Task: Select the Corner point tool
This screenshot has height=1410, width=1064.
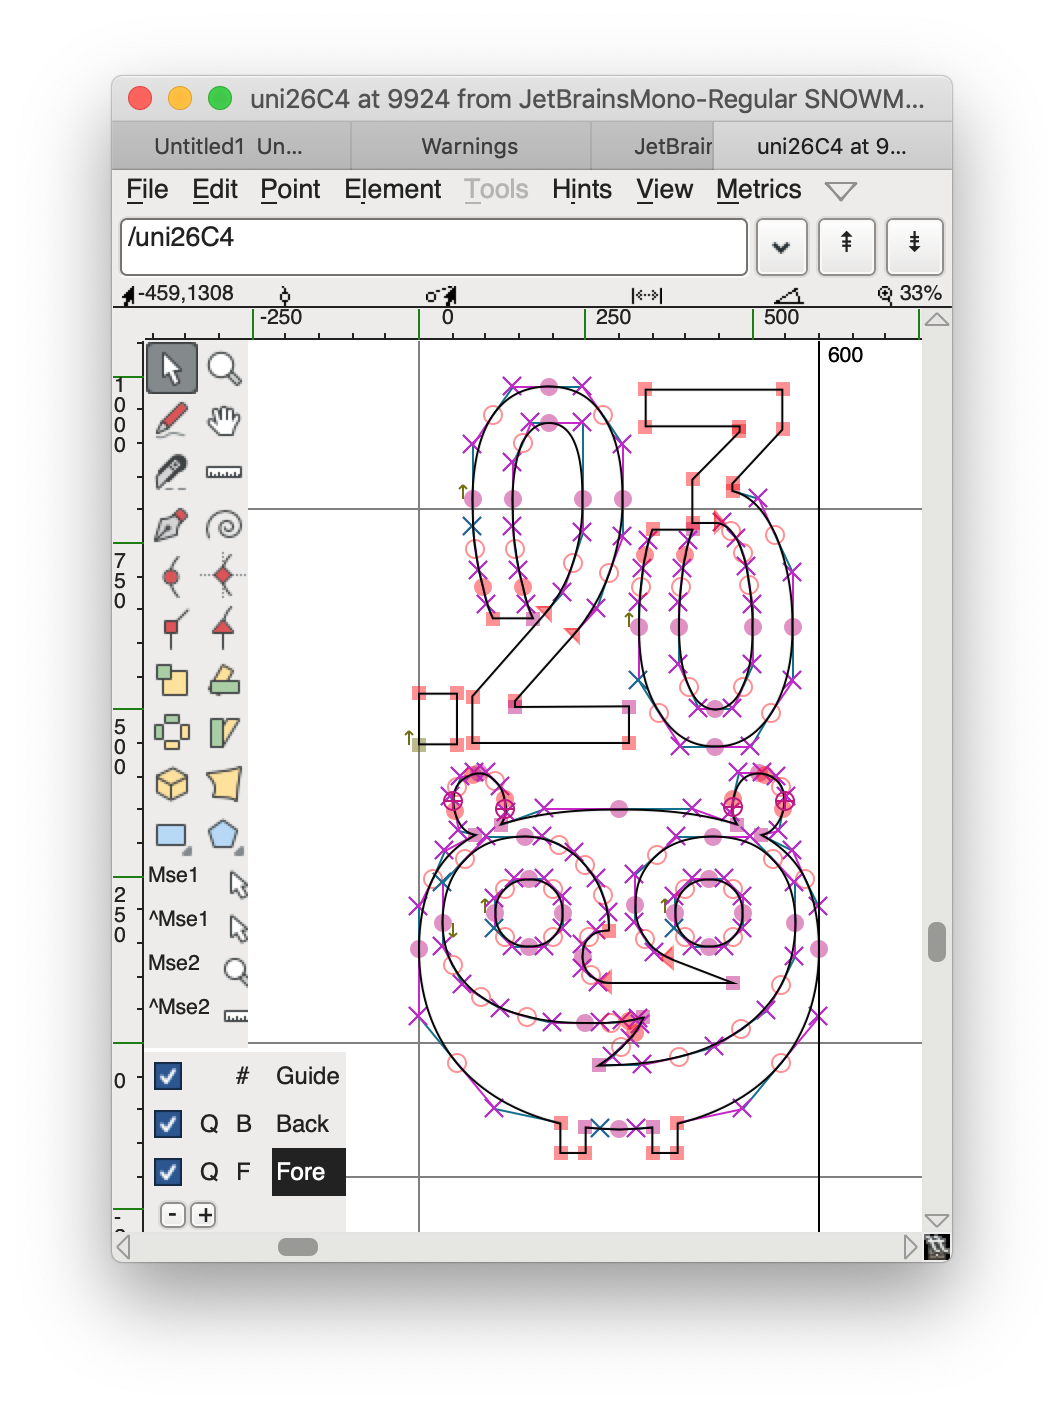Action: [172, 628]
